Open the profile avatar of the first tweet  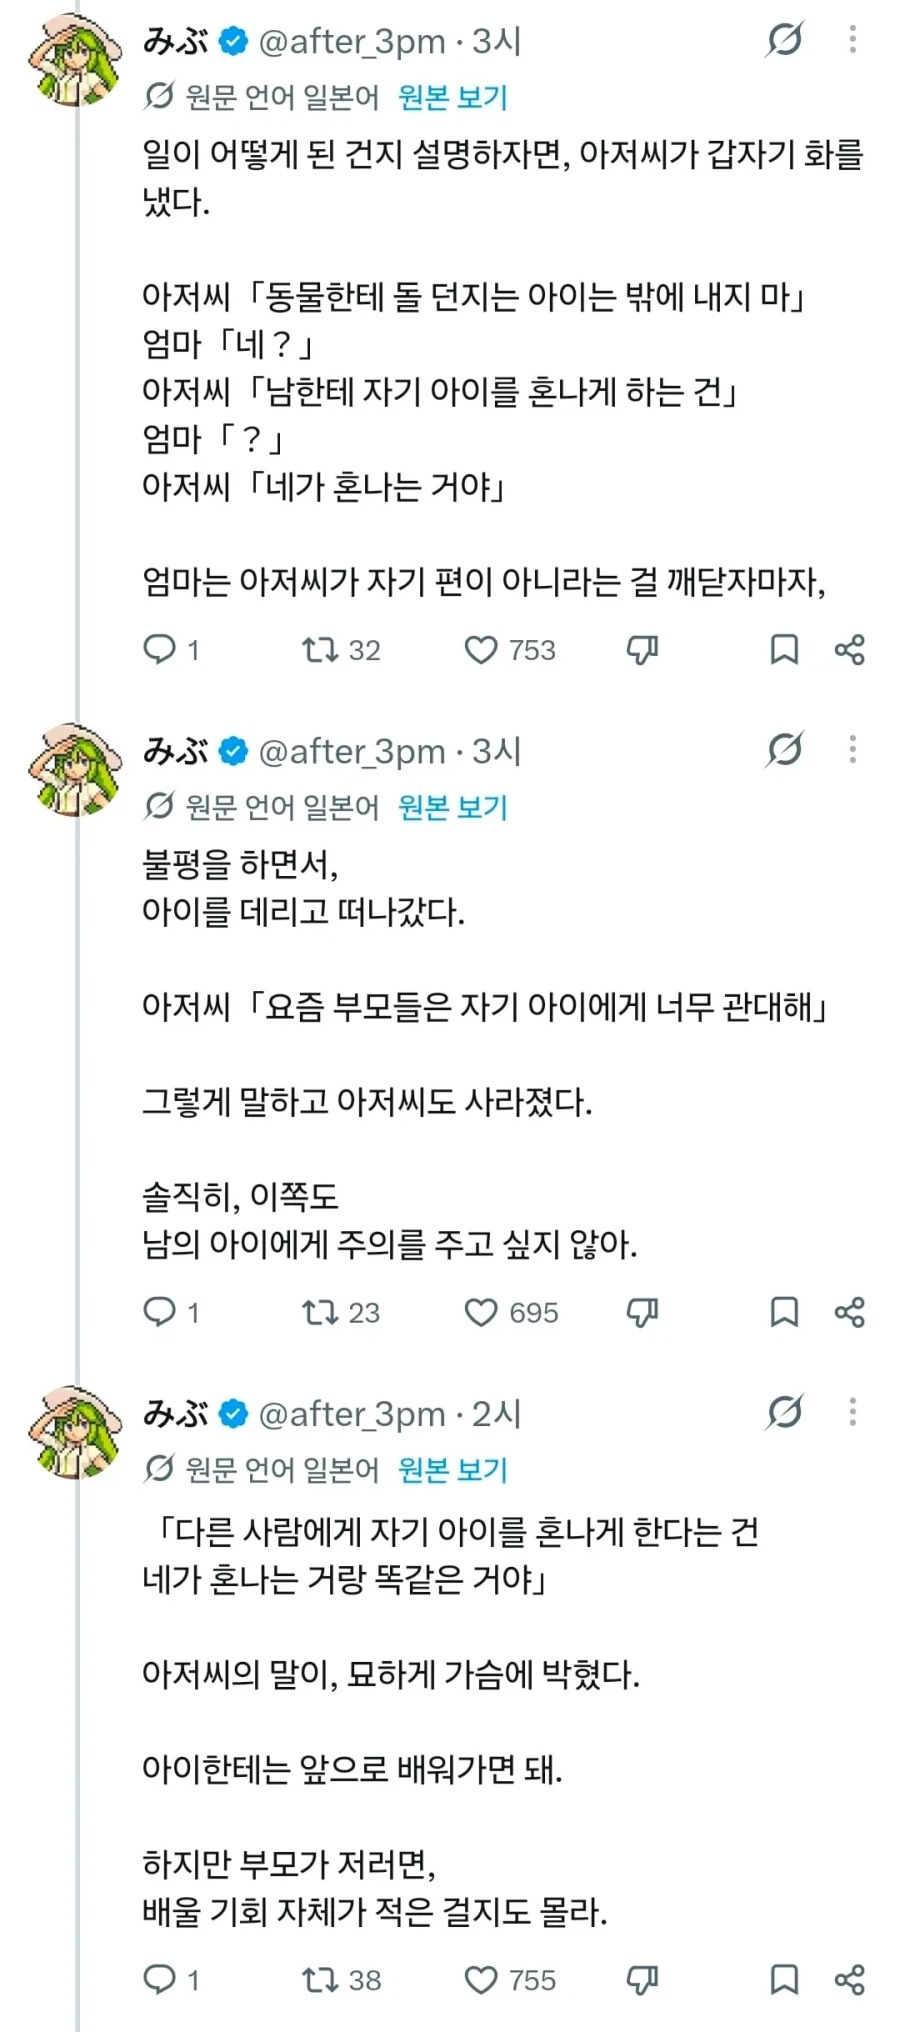coord(75,60)
